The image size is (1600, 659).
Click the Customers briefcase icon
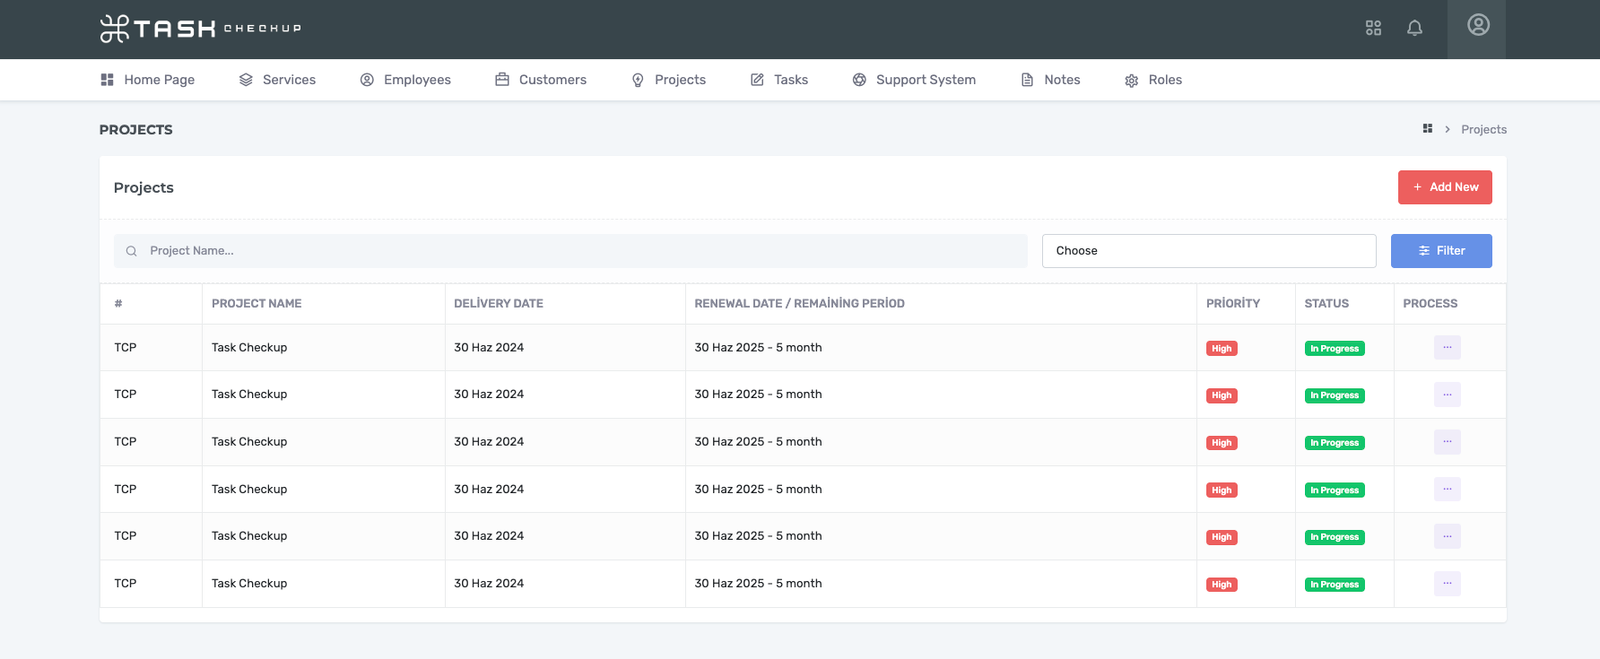pyautogui.click(x=502, y=80)
